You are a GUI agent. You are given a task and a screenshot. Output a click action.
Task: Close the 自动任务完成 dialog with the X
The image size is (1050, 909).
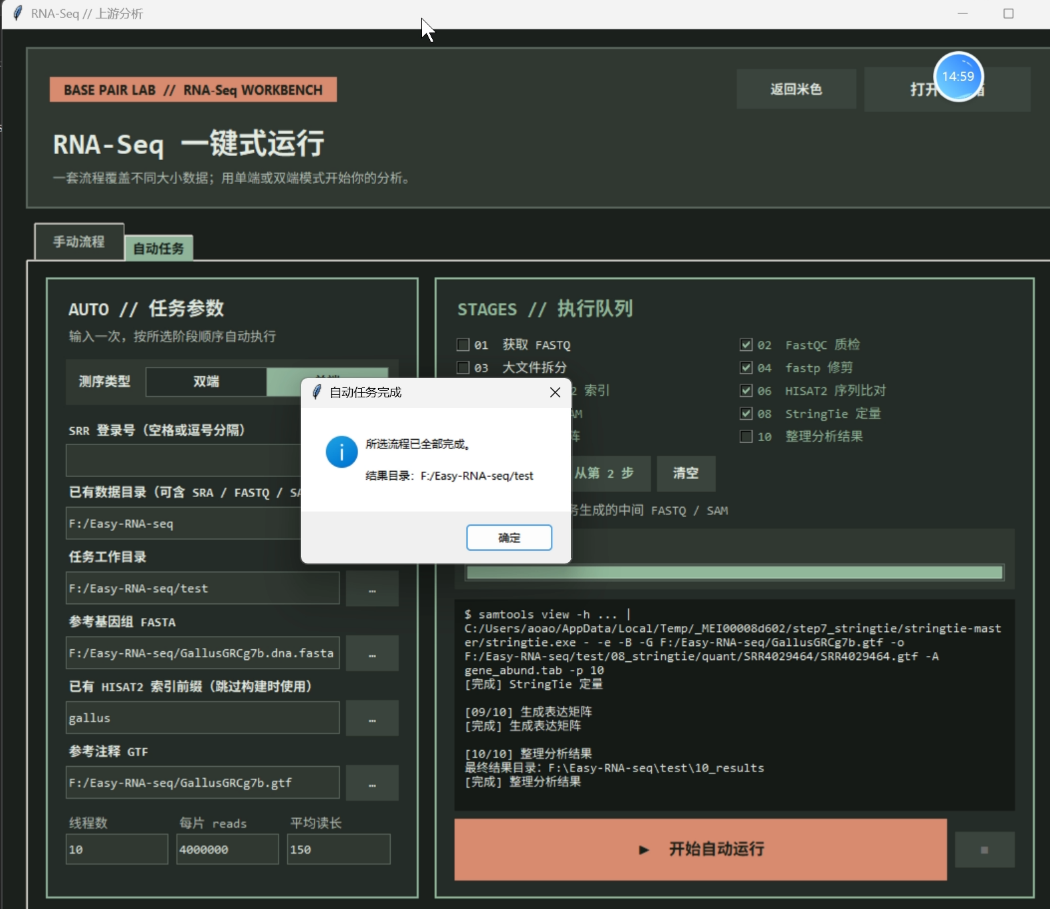(554, 393)
